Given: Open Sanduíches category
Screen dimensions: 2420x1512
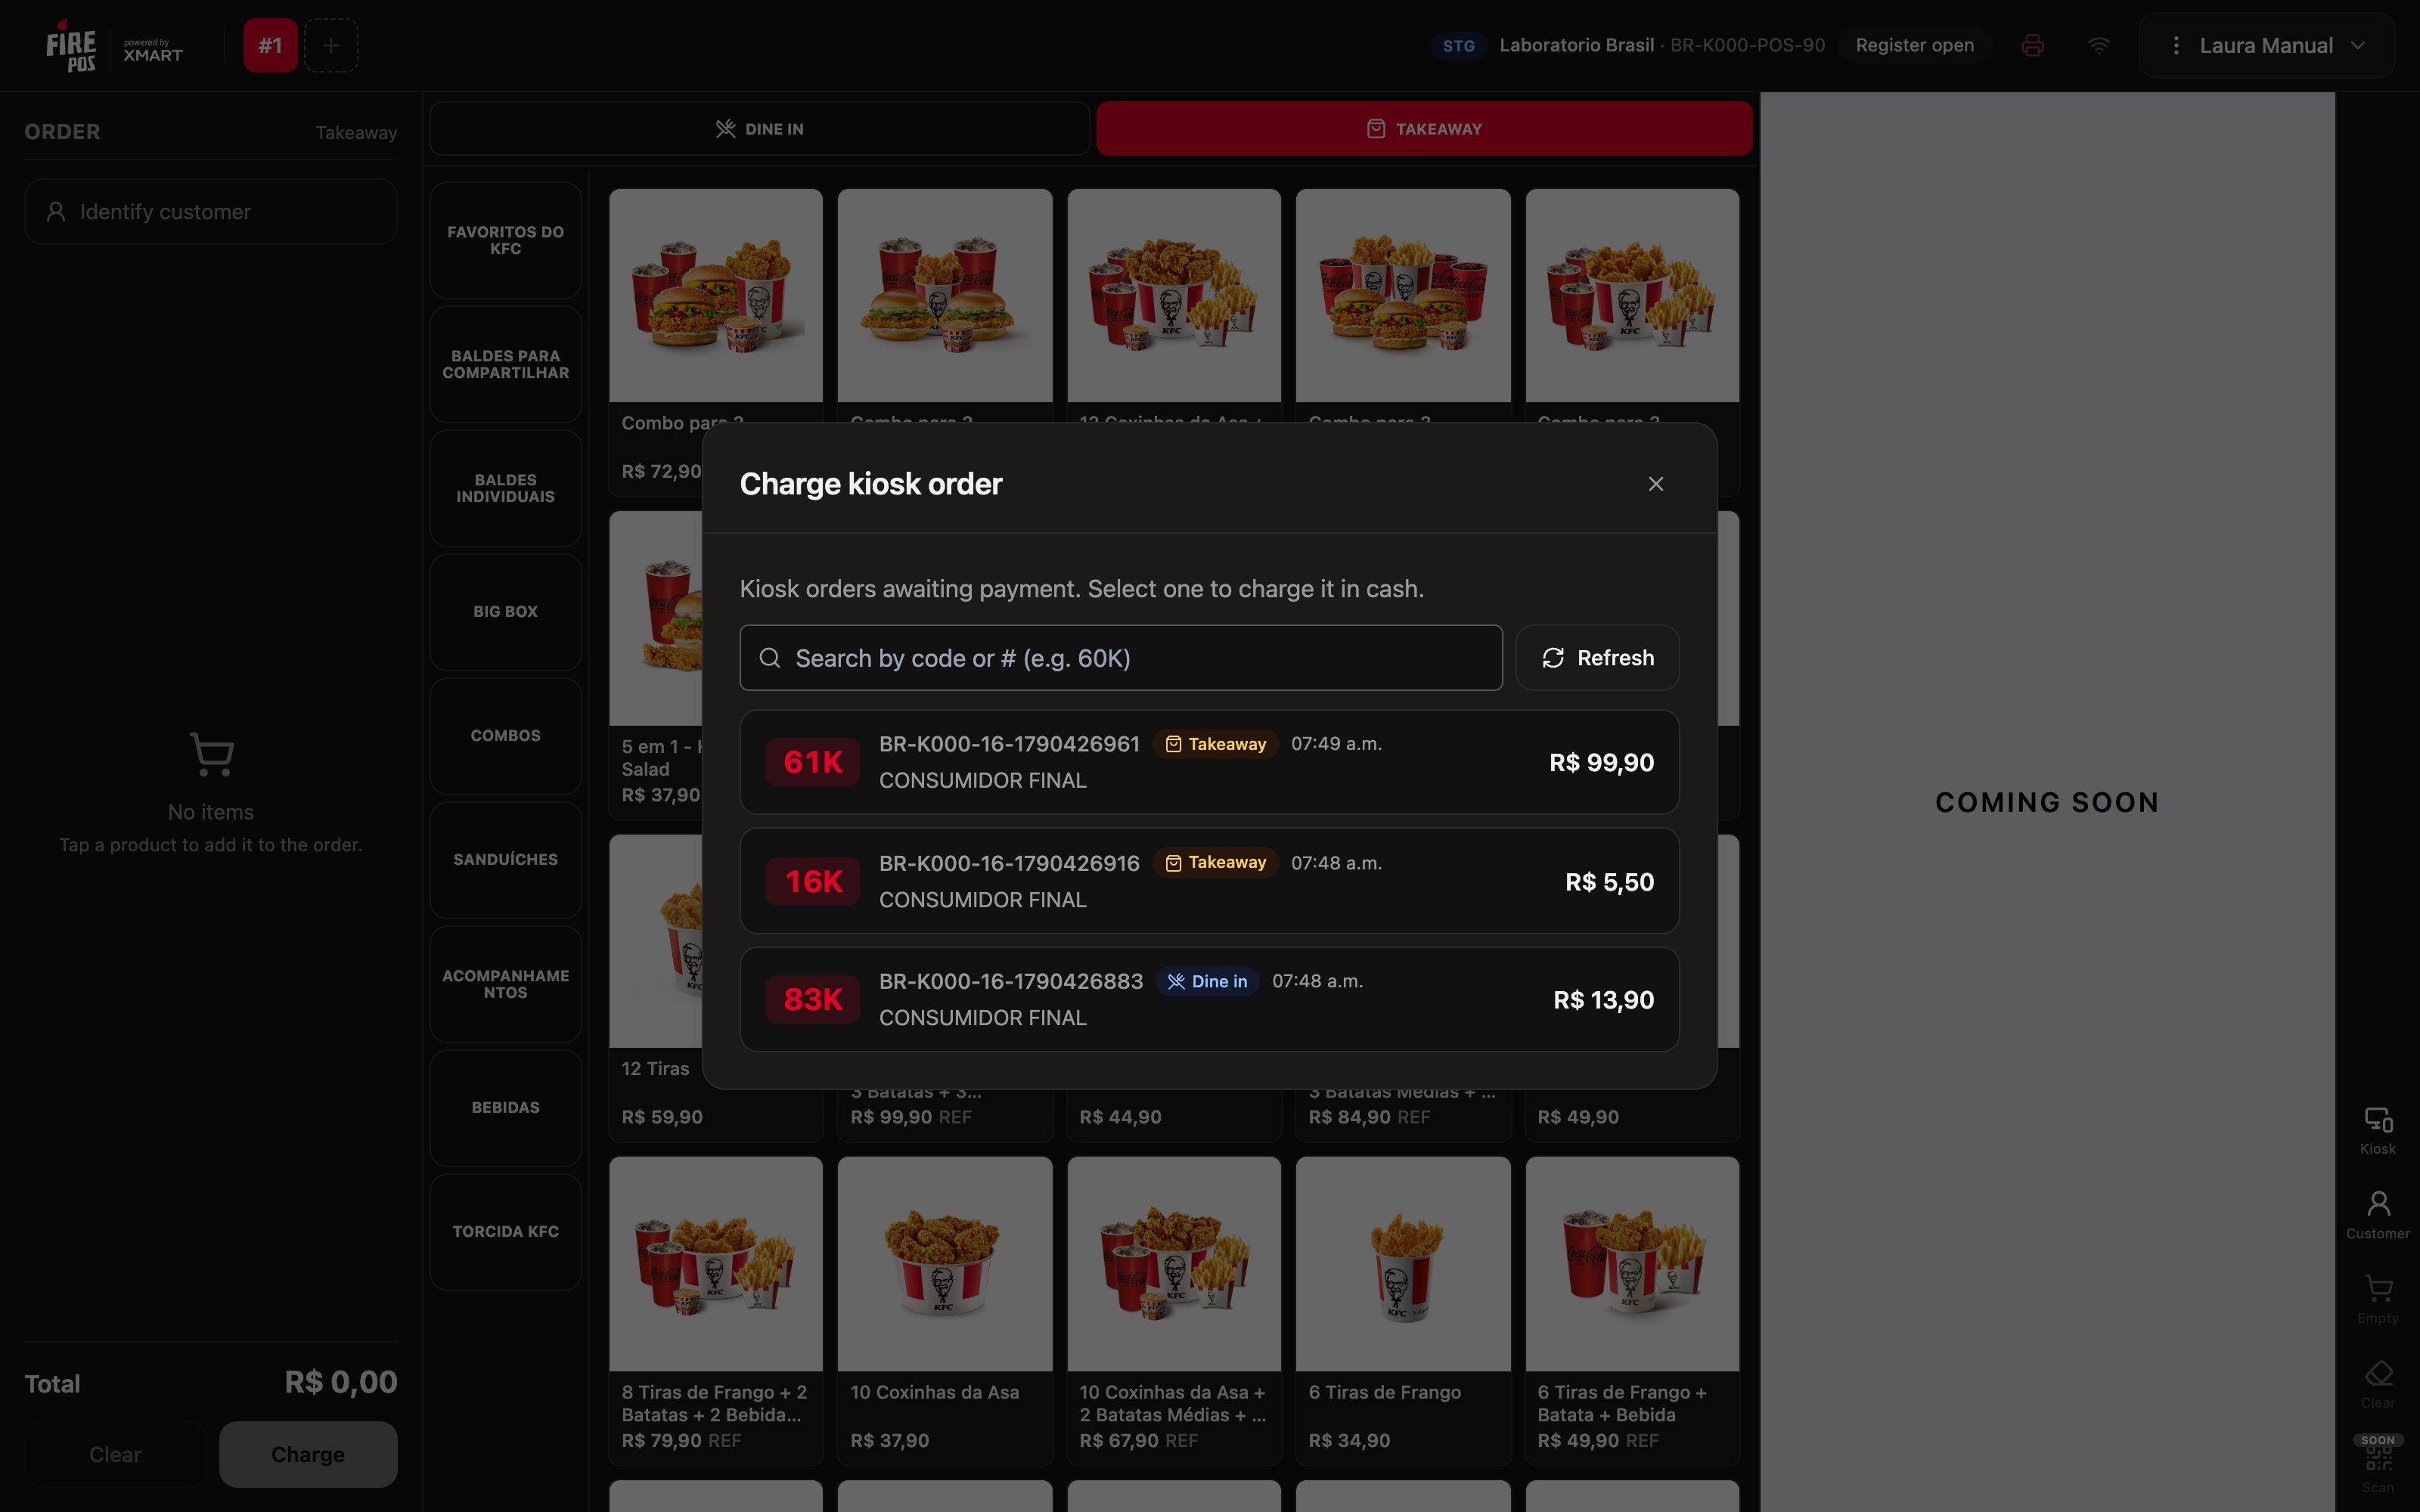Looking at the screenshot, I should coord(506,860).
